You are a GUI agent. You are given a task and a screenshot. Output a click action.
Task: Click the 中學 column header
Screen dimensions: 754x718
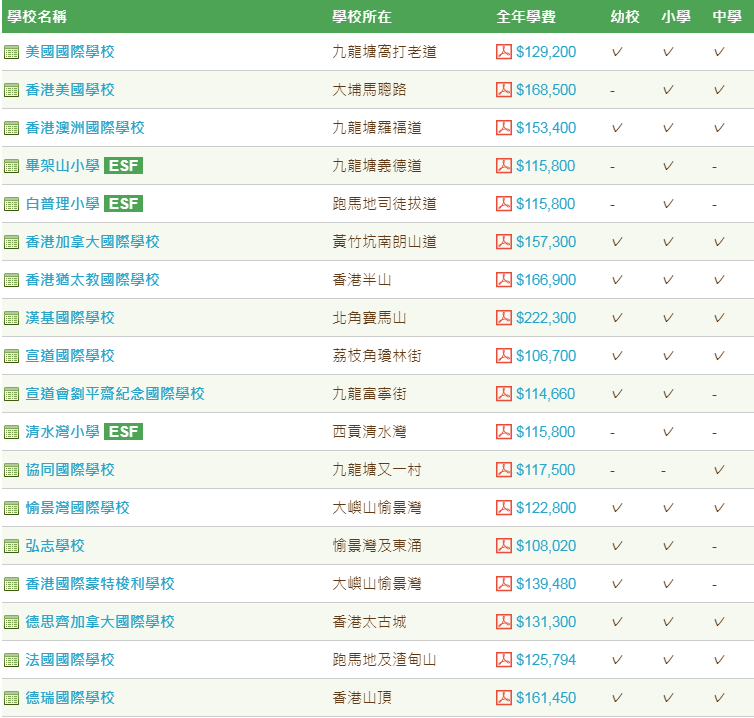tap(727, 17)
